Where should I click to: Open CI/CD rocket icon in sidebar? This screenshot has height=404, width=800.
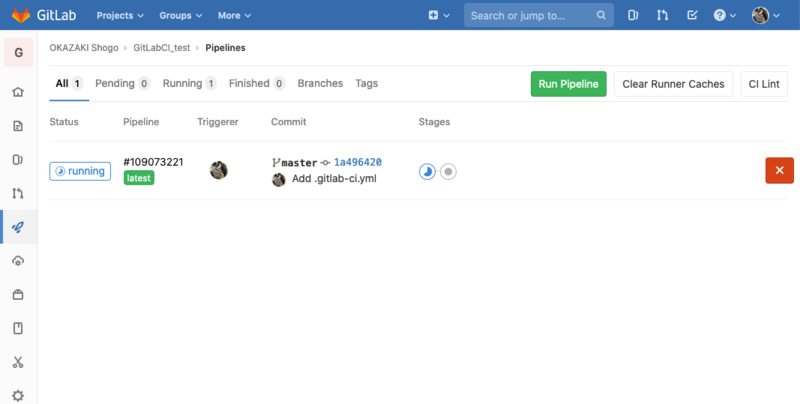[18, 227]
